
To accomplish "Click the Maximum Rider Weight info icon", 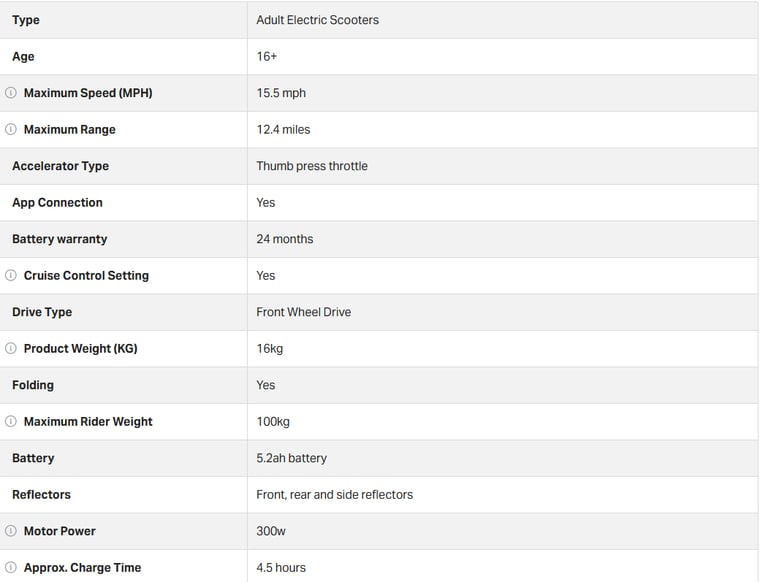I will click(11, 421).
